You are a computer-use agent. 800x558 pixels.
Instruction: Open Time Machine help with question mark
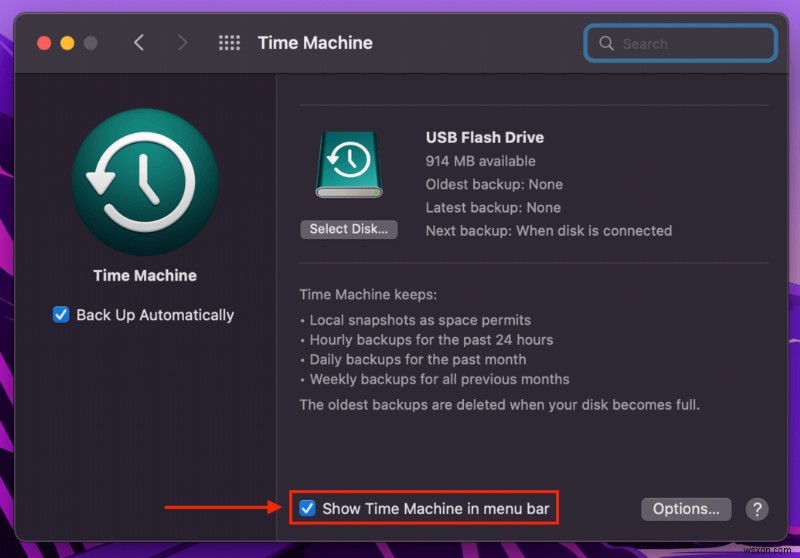757,509
